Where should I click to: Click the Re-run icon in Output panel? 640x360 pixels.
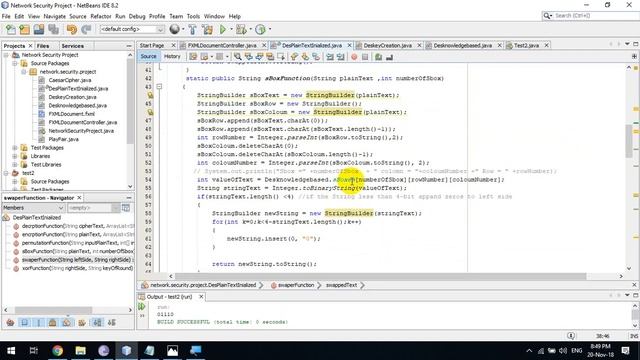click(x=142, y=307)
